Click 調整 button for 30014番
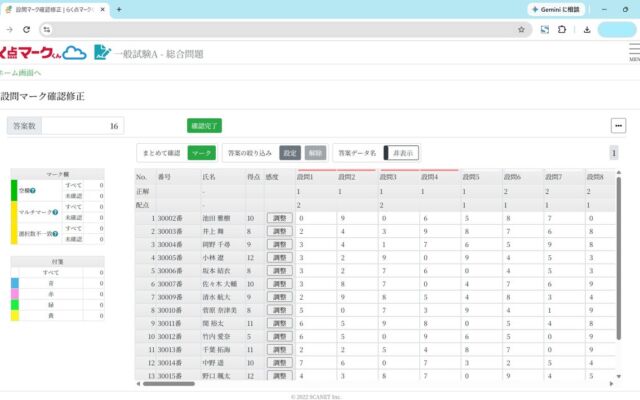640x400 pixels. click(x=280, y=362)
